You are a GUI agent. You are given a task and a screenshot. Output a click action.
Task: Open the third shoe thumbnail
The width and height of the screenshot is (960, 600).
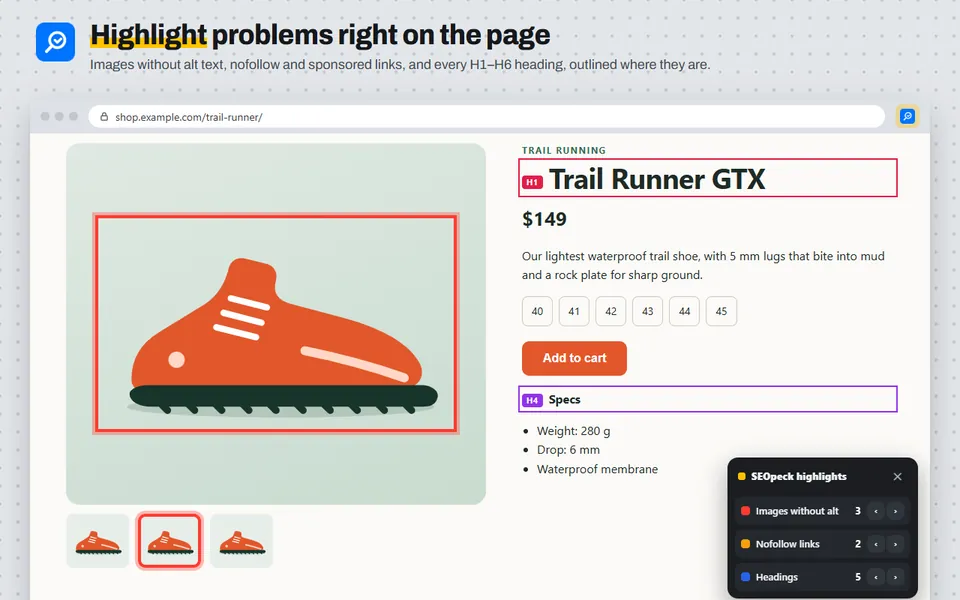point(241,541)
